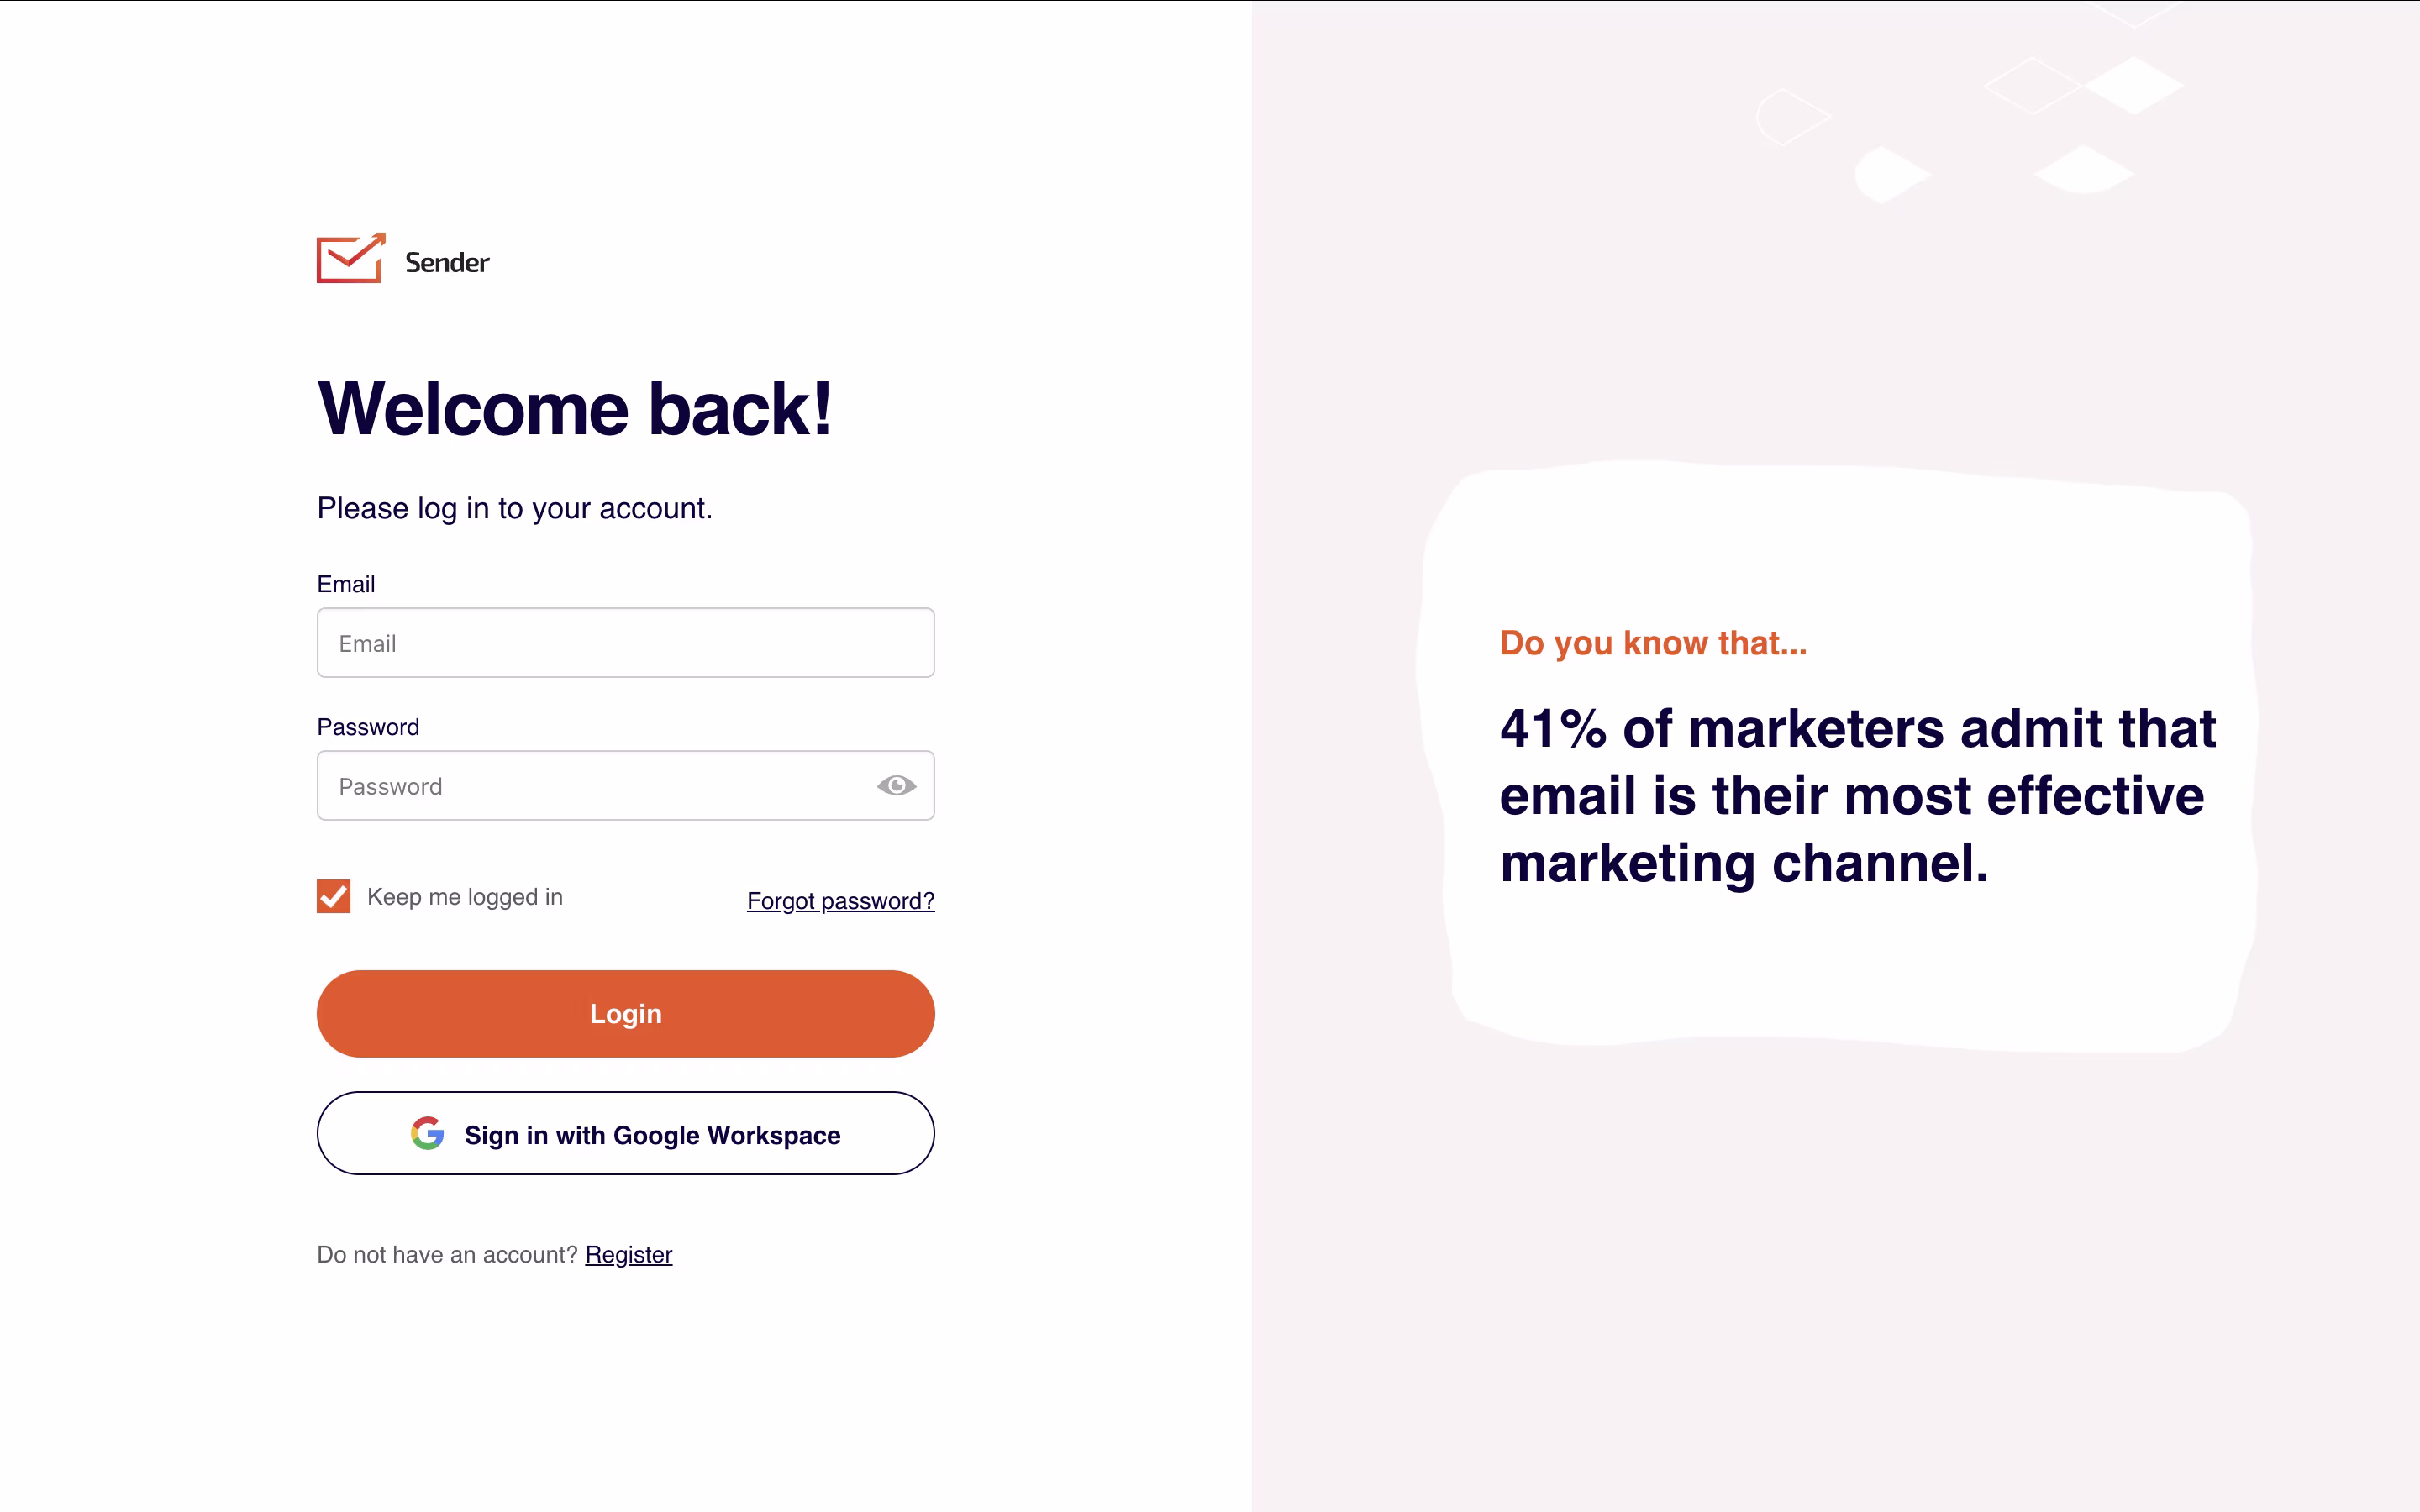Open the Register link

coord(629,1254)
